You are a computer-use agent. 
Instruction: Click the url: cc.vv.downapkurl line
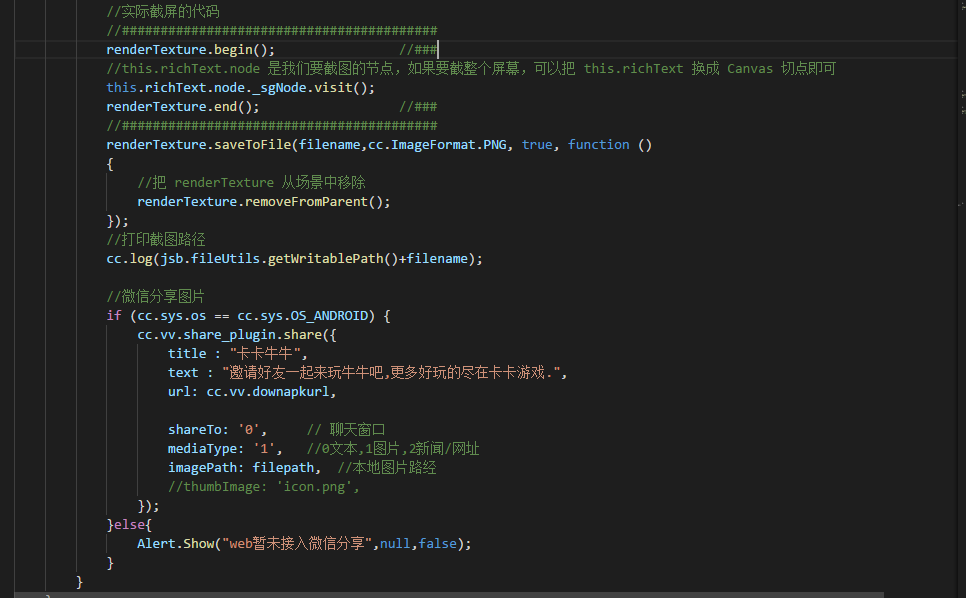pos(252,392)
